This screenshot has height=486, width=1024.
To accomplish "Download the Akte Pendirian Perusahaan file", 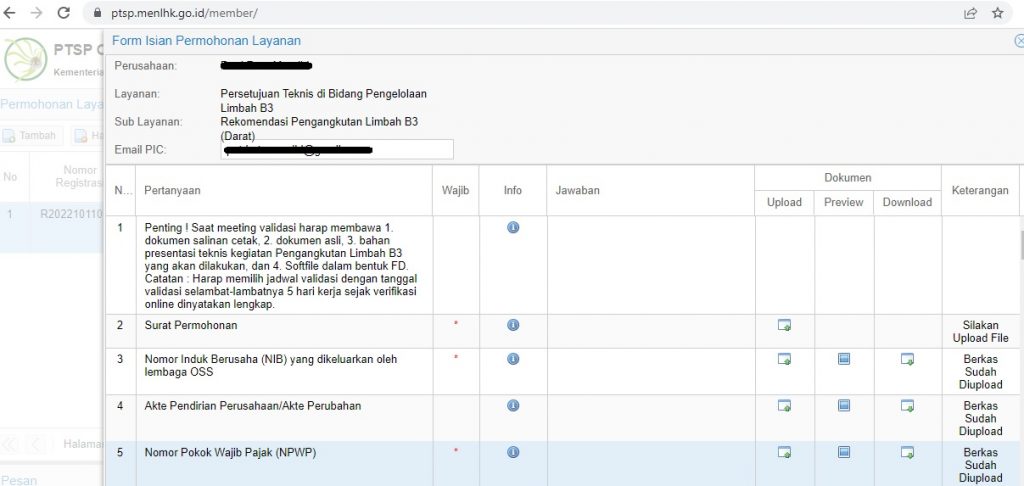I will [907, 405].
